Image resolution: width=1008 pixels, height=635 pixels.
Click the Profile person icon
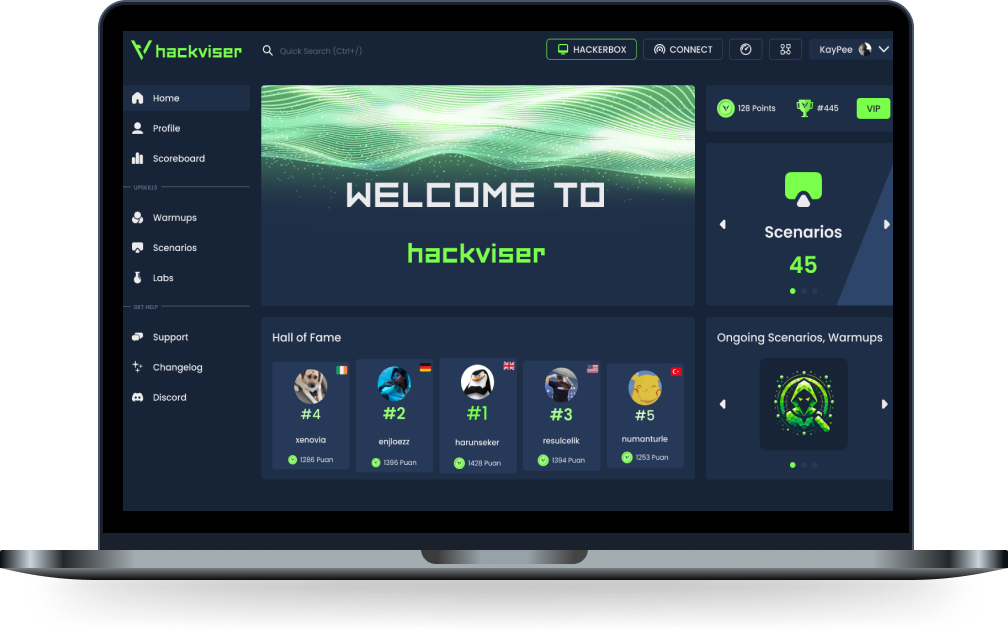click(x=138, y=128)
